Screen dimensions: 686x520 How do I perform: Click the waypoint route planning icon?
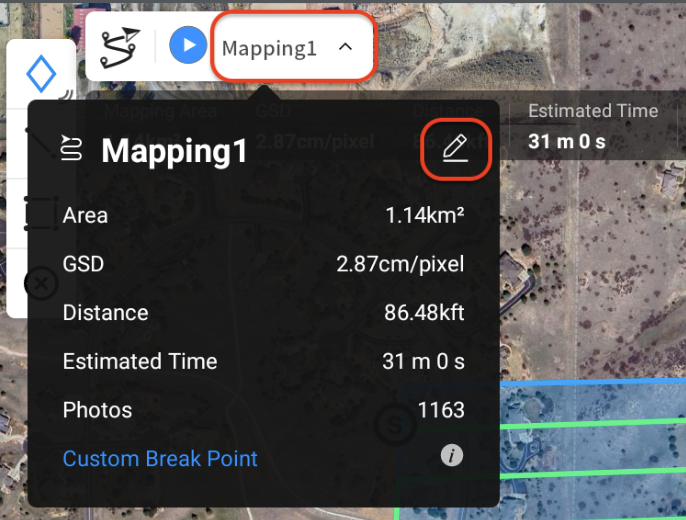pyautogui.click(x=120, y=47)
